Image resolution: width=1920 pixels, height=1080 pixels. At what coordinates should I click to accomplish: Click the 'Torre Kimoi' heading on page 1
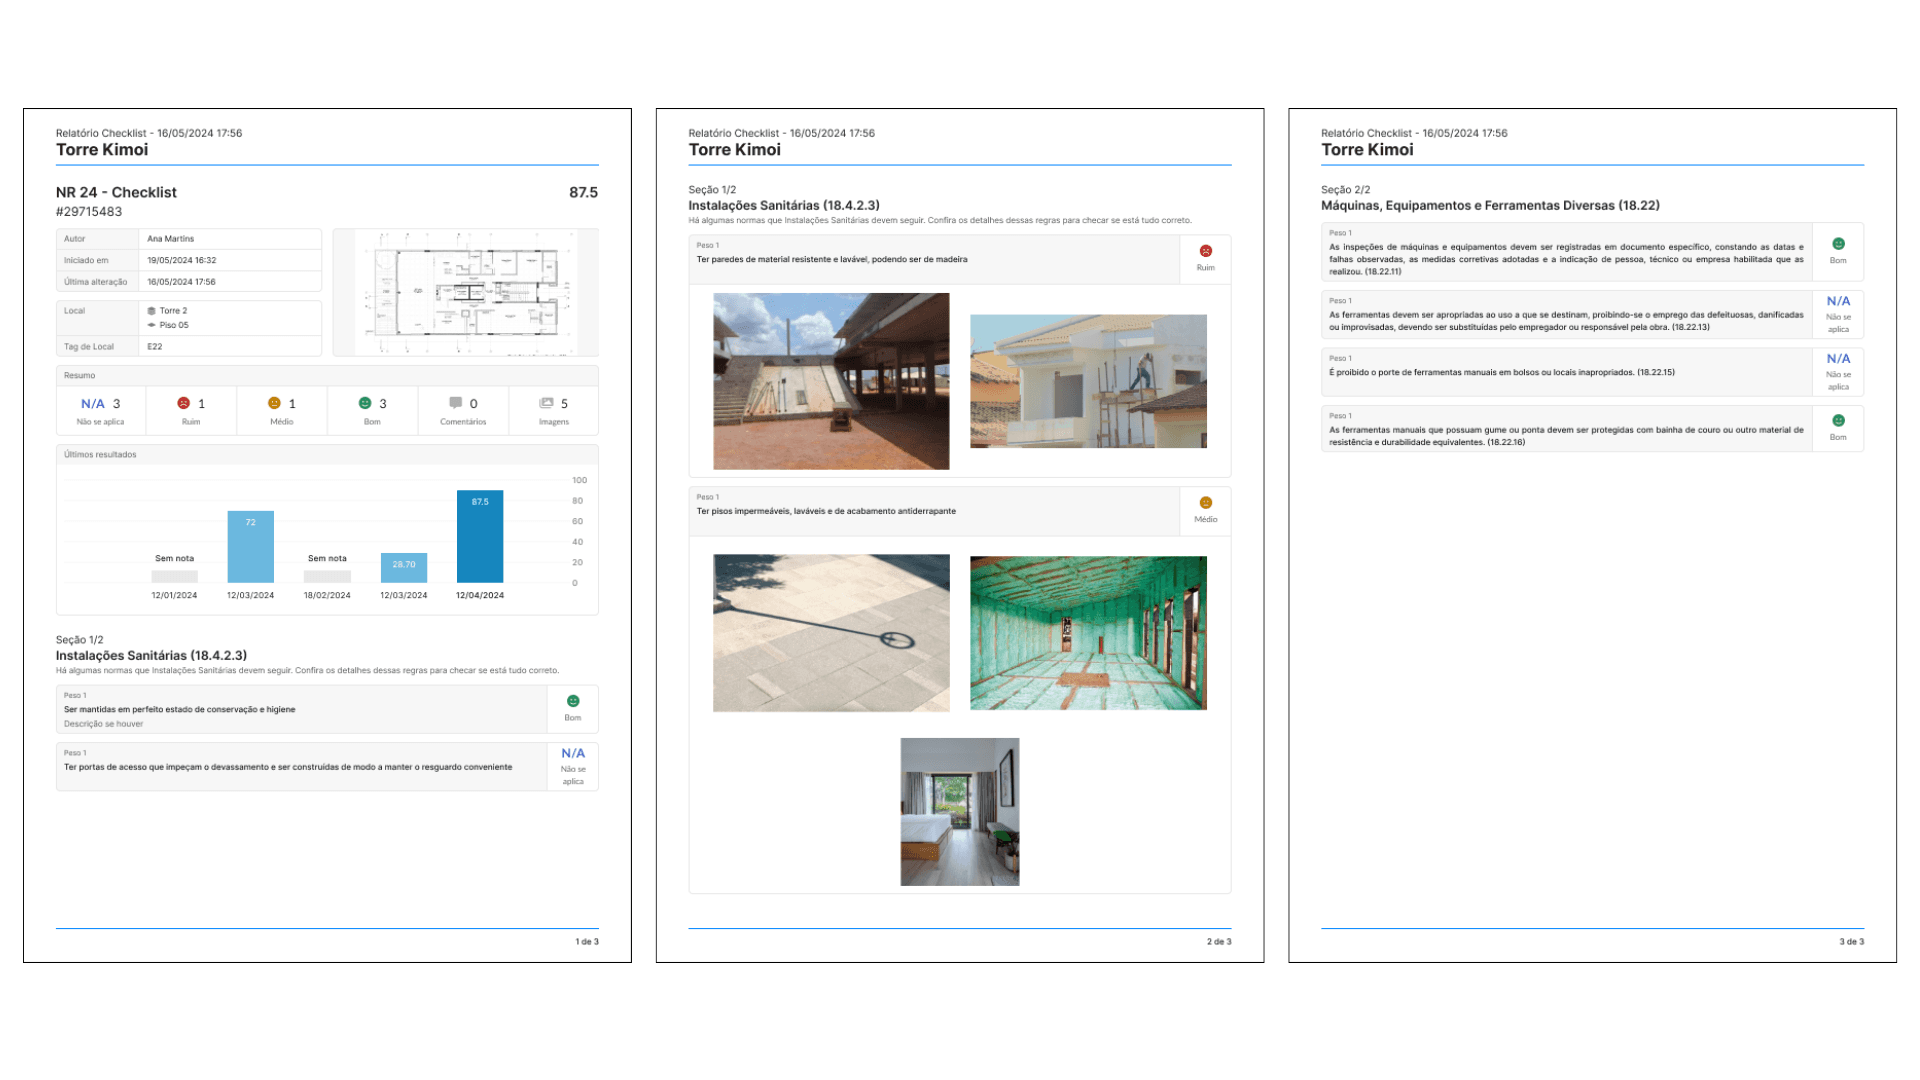(x=102, y=150)
